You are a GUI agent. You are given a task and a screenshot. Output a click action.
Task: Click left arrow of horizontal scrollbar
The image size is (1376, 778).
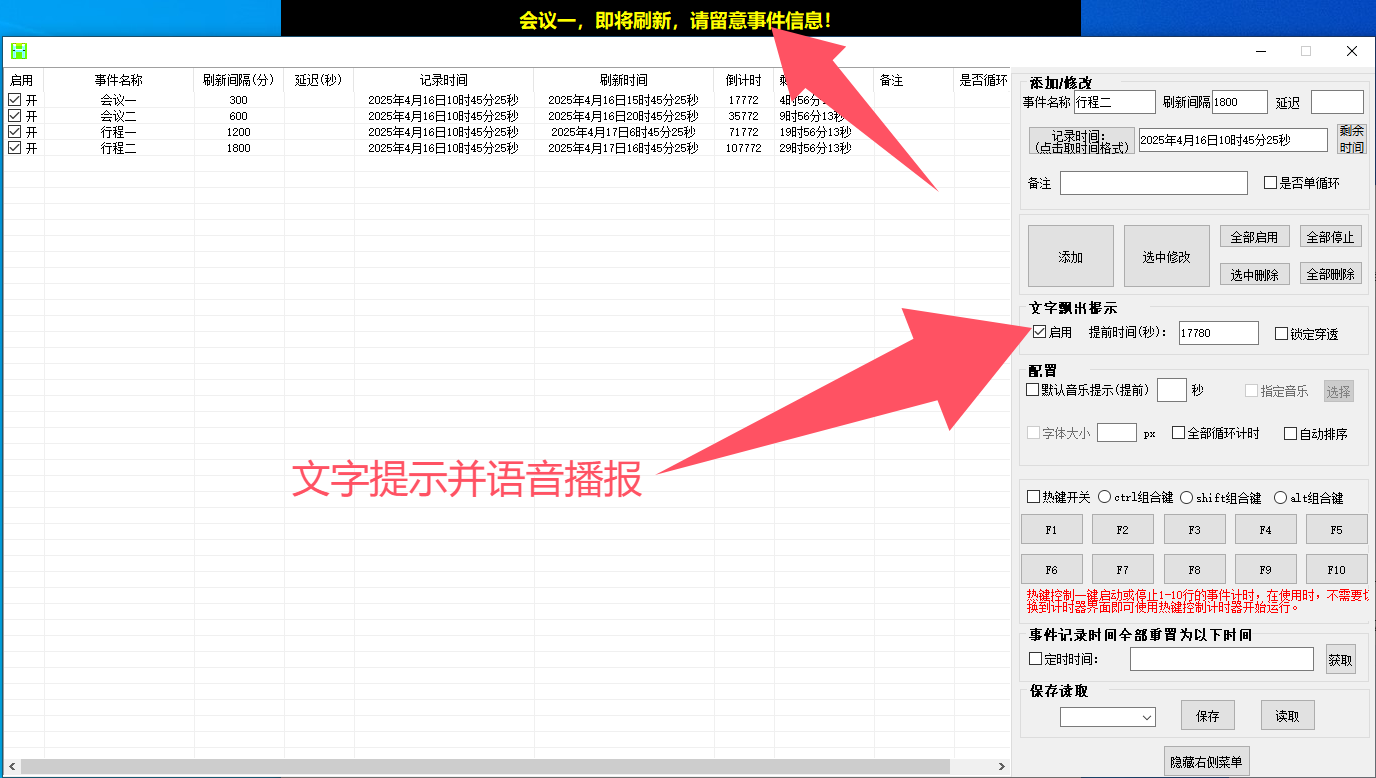(x=12, y=766)
